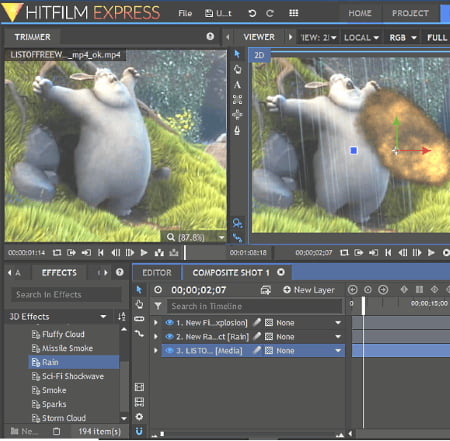Open Trimmer panel help icon
The height and width of the screenshot is (441, 450).
(210, 36)
